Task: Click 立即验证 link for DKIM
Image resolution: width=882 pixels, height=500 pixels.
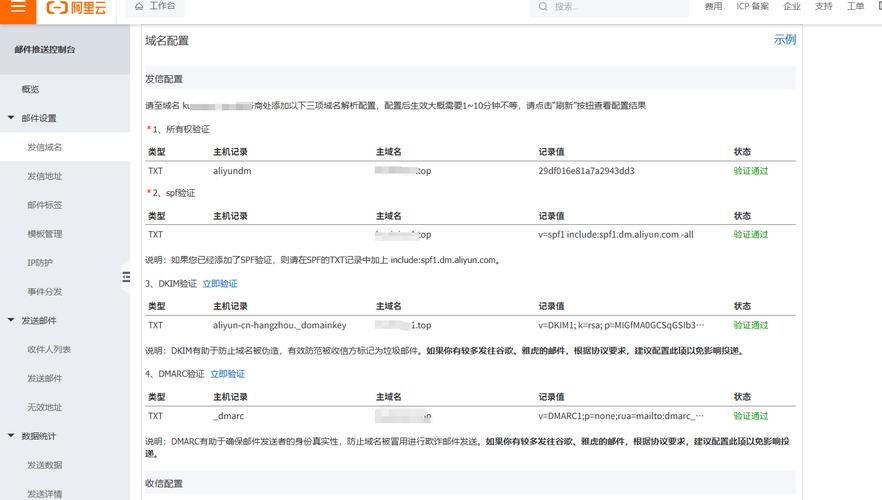Action: pos(220,284)
